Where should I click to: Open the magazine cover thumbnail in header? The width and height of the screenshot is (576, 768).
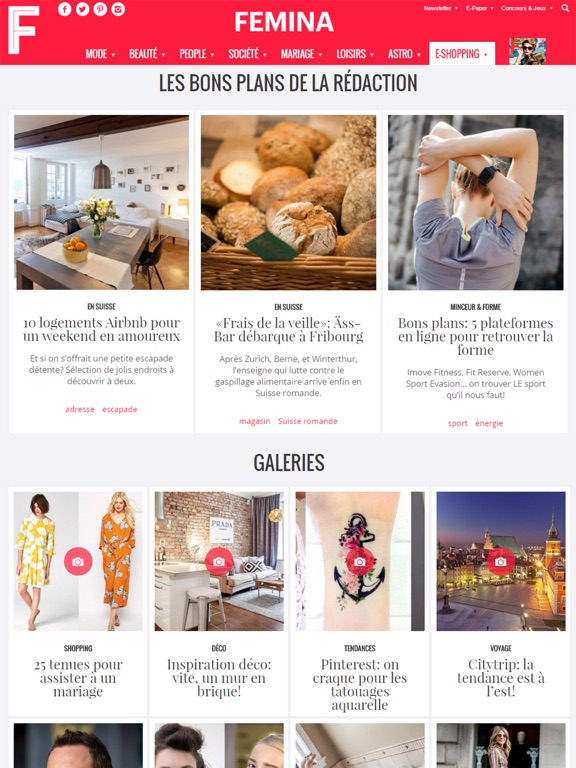(527, 51)
